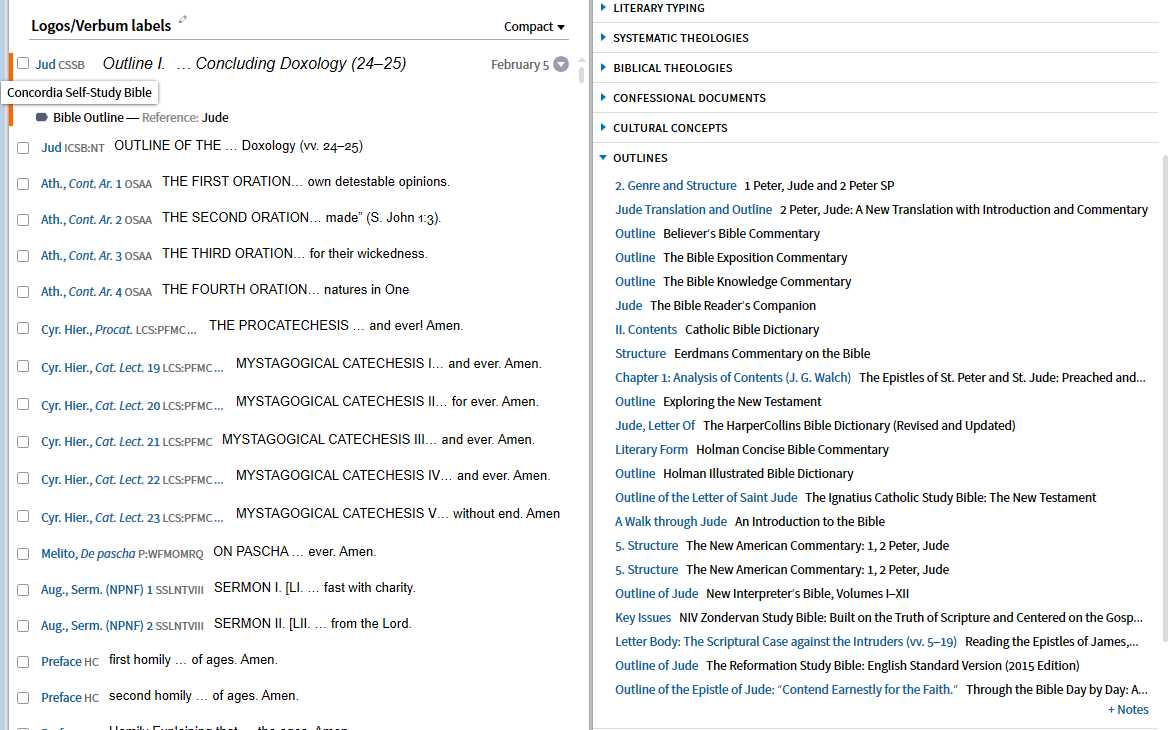
Task: Check the ON PASCHA row checkbox
Action: click(x=23, y=554)
